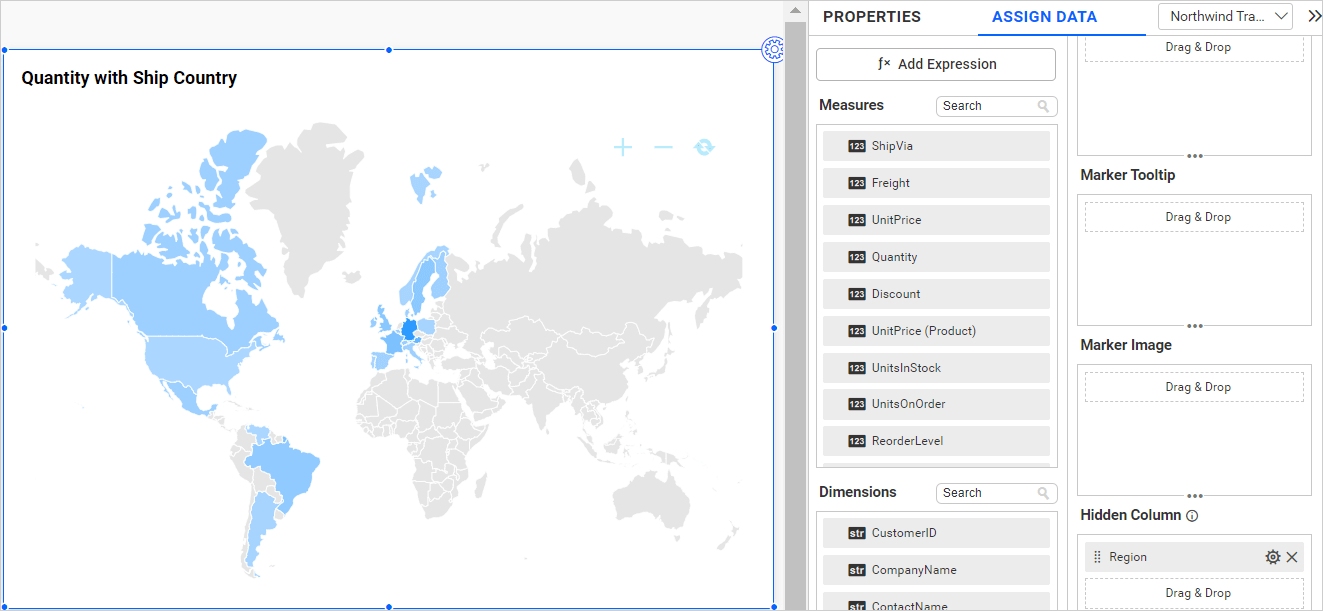Click the Hidden Column info icon
Screen dimensions: 1323x611
(x=1192, y=516)
